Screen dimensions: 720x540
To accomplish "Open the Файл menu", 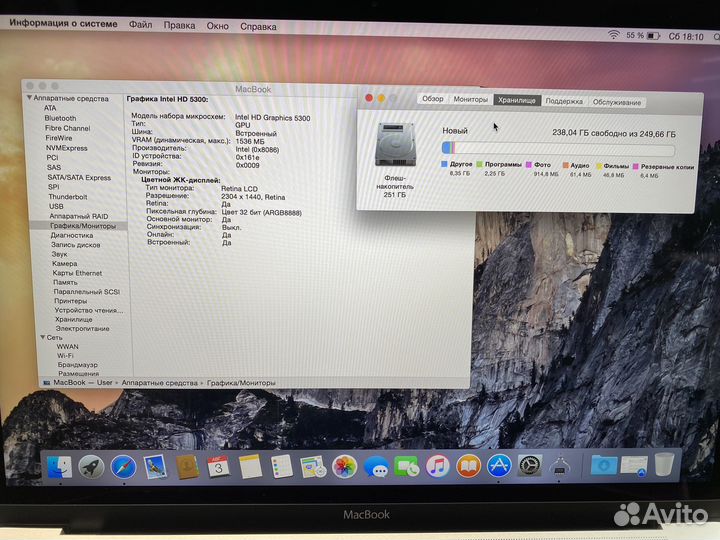I will tap(141, 24).
